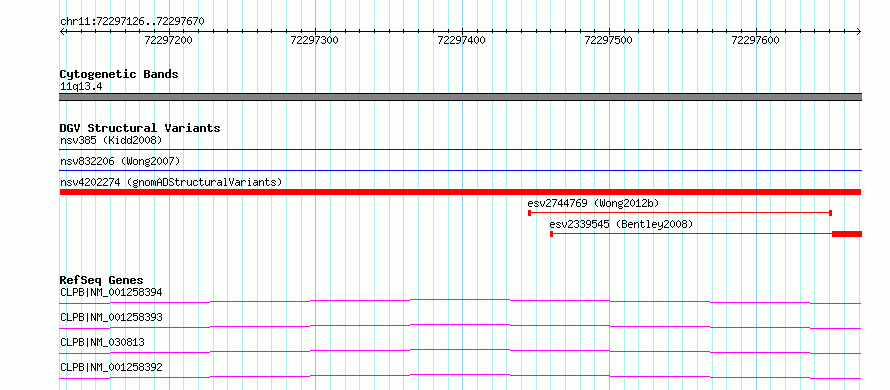Image resolution: width=890 pixels, height=390 pixels.
Task: Click the chr11:72297126..72297670 coordinate label
Action: pyautogui.click(x=132, y=22)
